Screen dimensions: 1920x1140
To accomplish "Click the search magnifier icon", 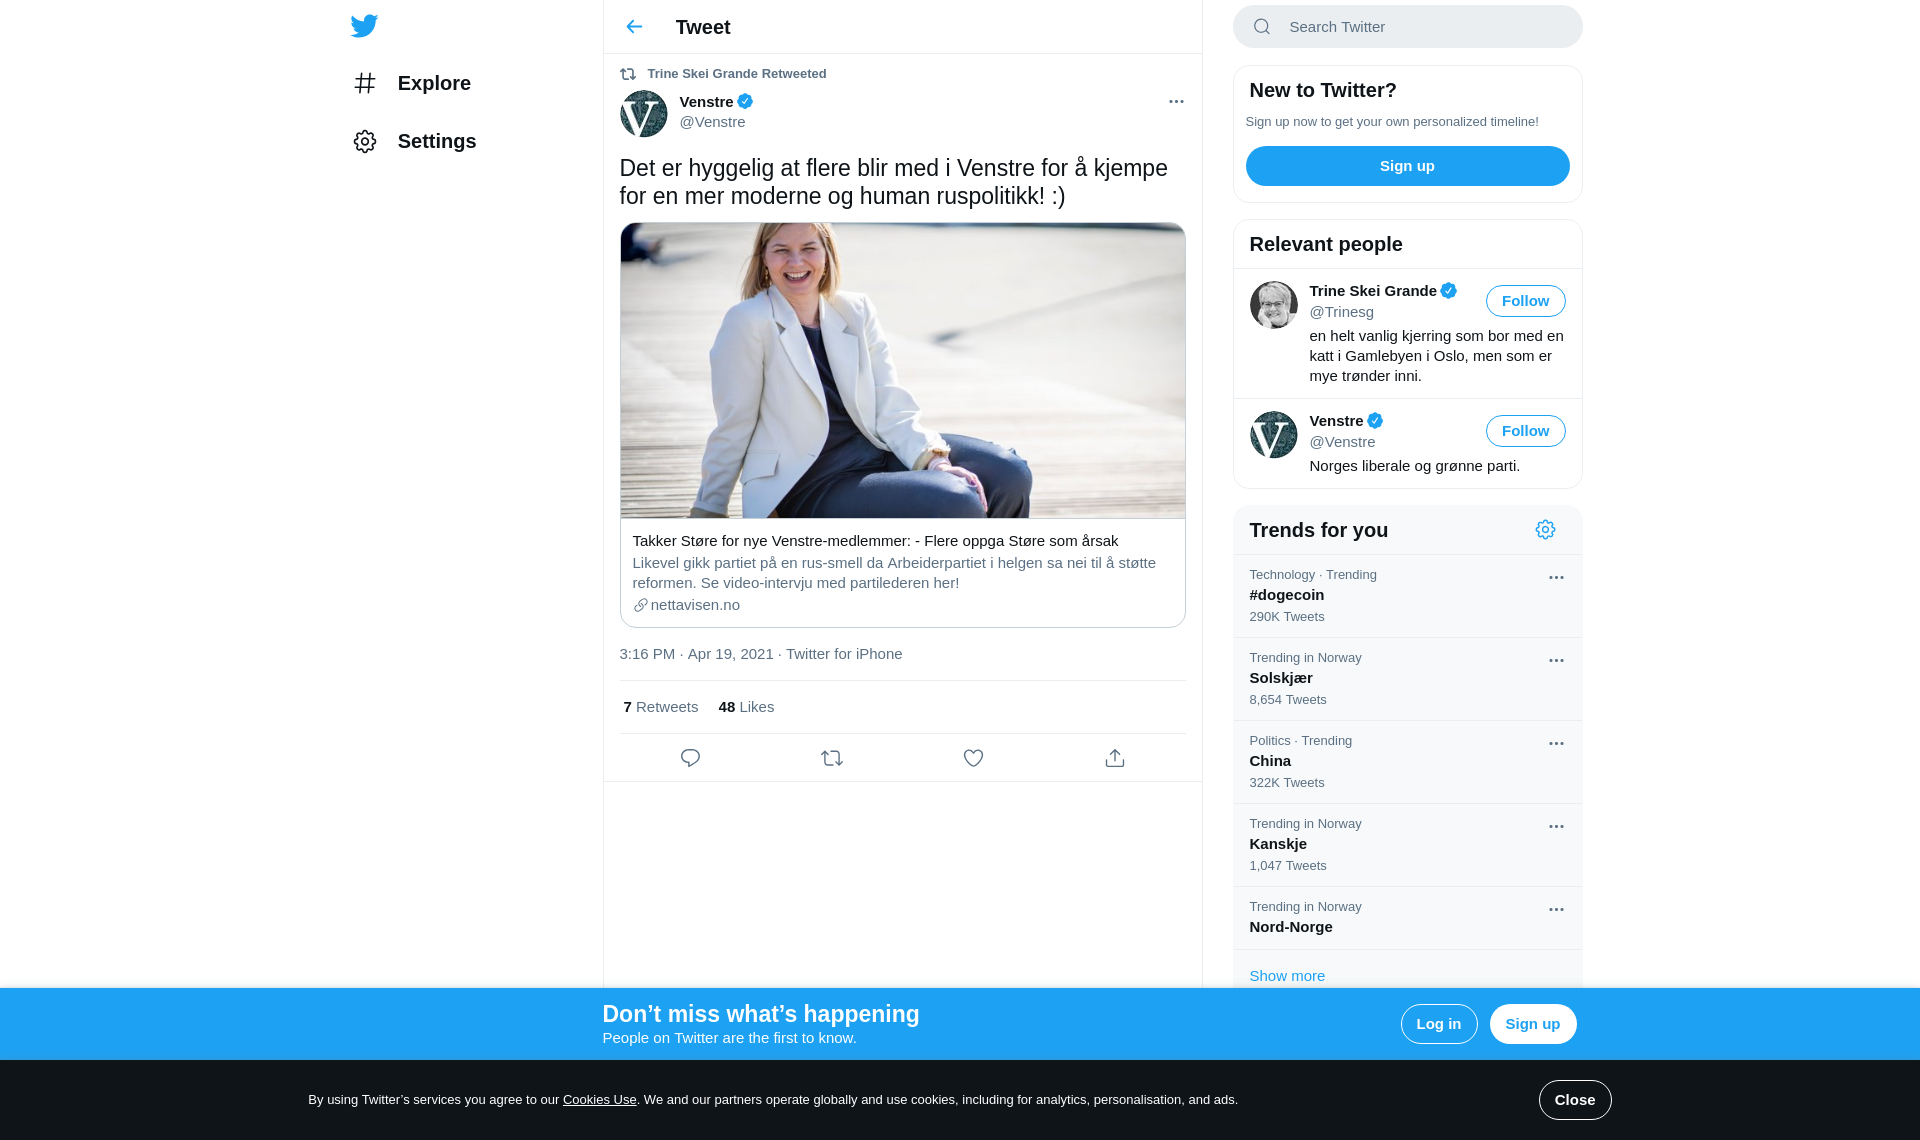I will coord(1262,27).
